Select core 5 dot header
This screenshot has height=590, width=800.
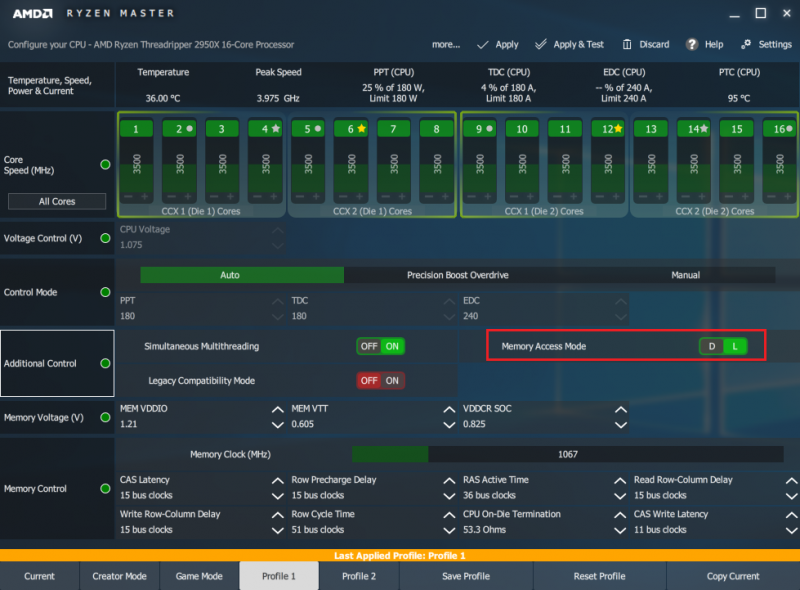pos(308,129)
